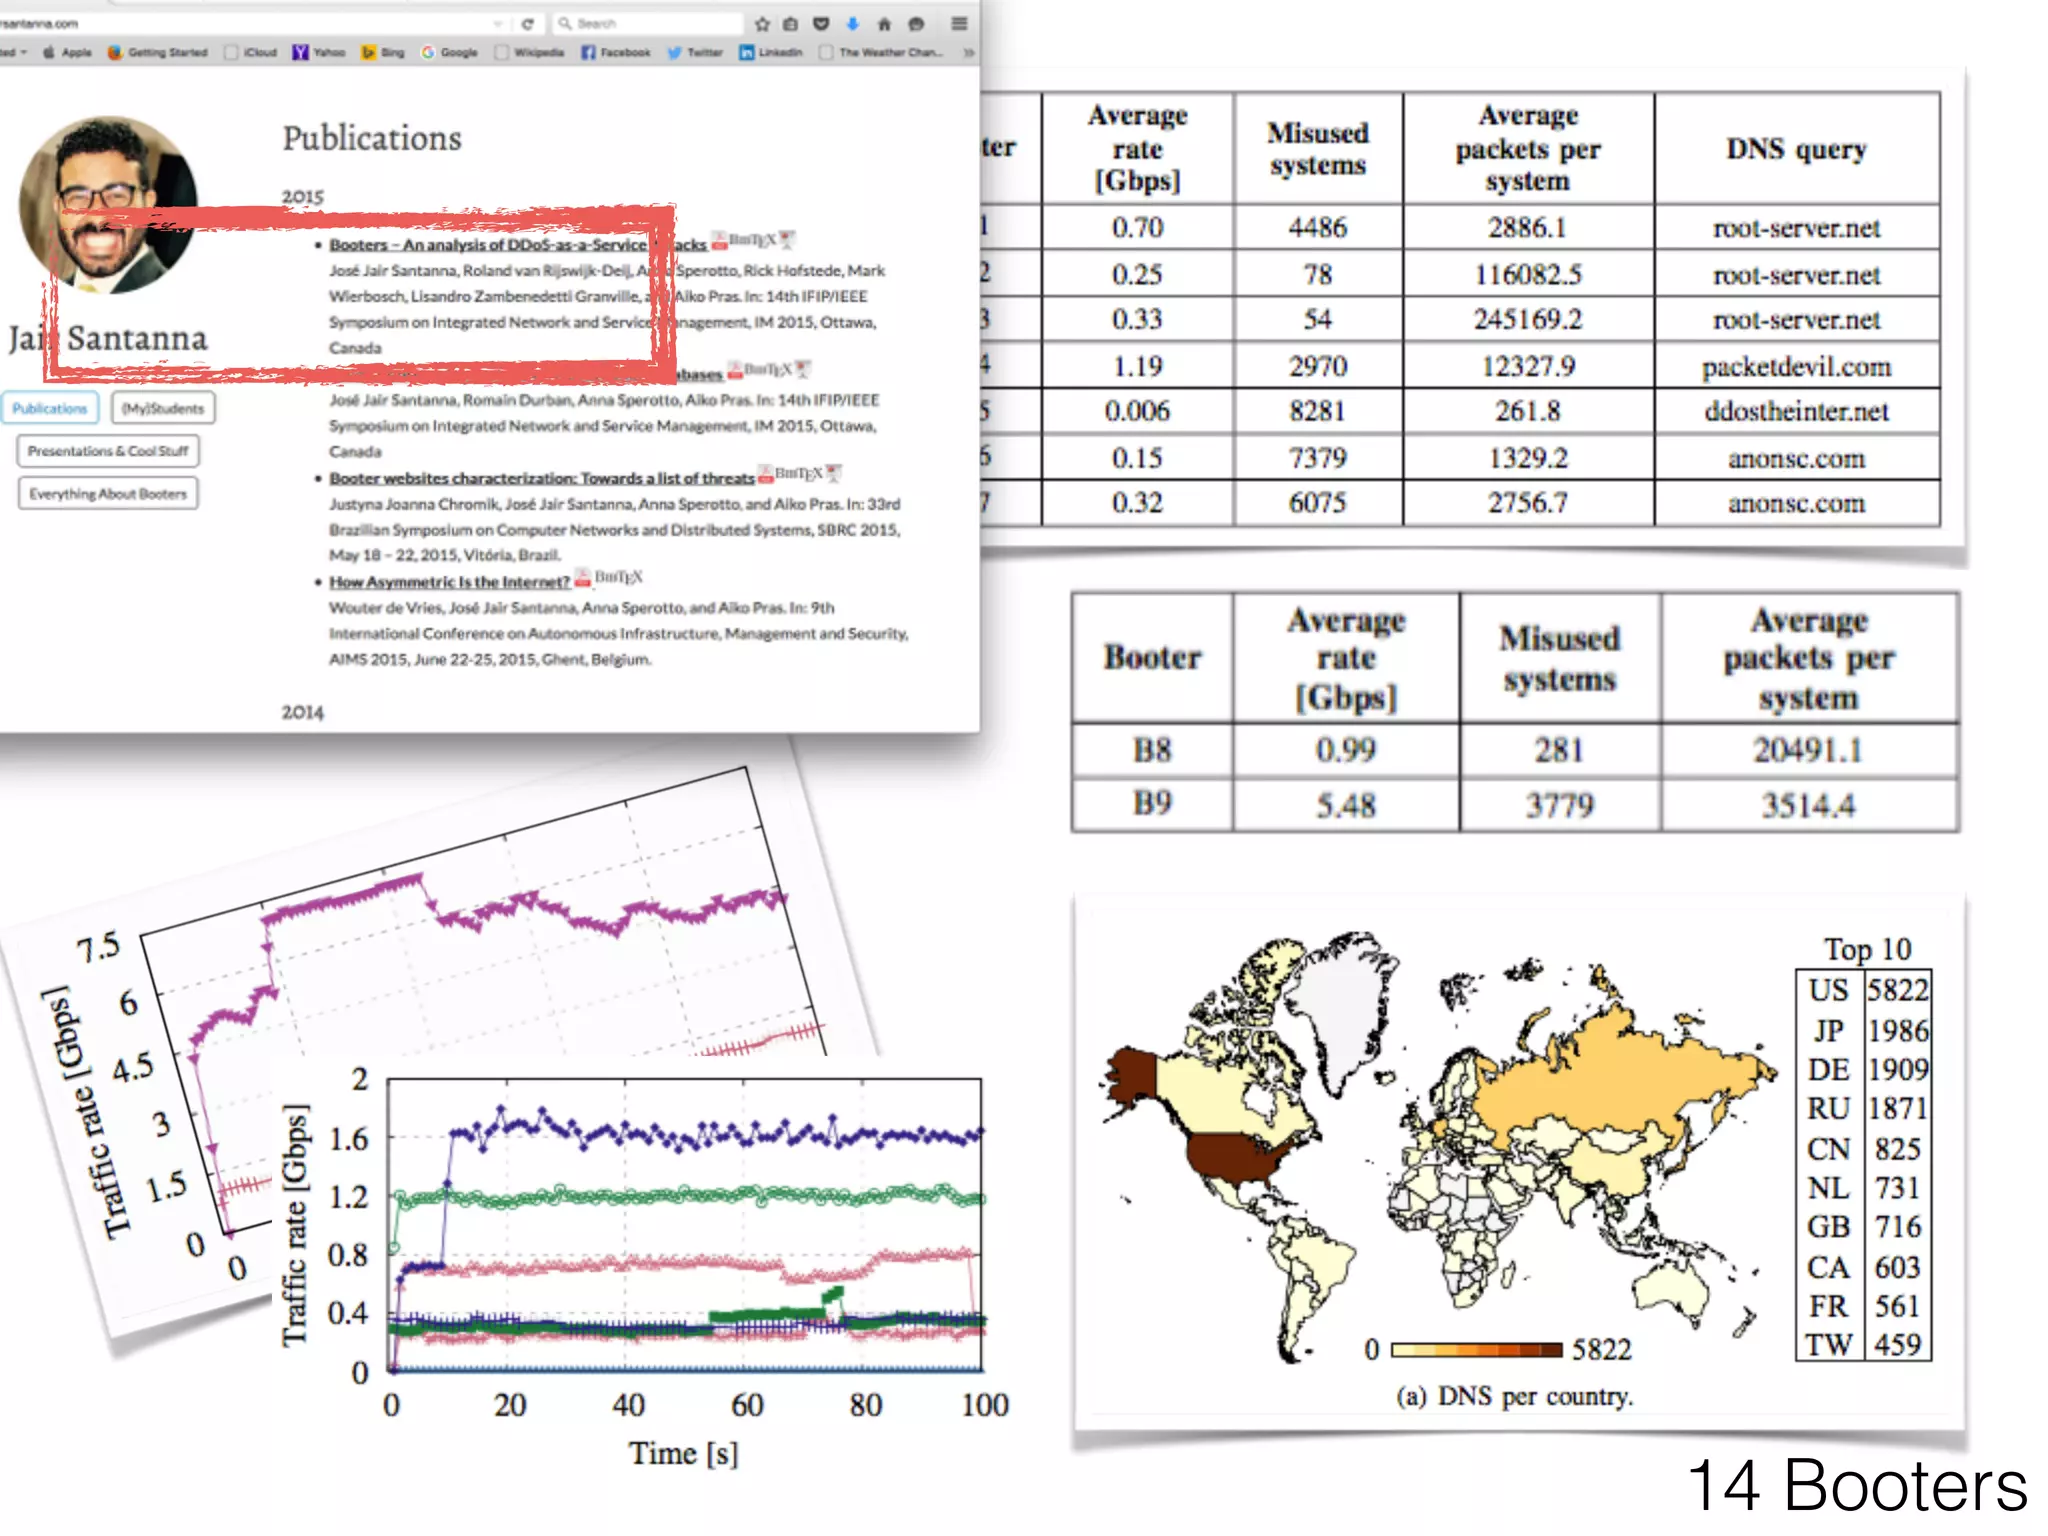The height and width of the screenshot is (1536, 2048).
Task: Open the hamburger menu icon
Action: pyautogui.click(x=958, y=23)
